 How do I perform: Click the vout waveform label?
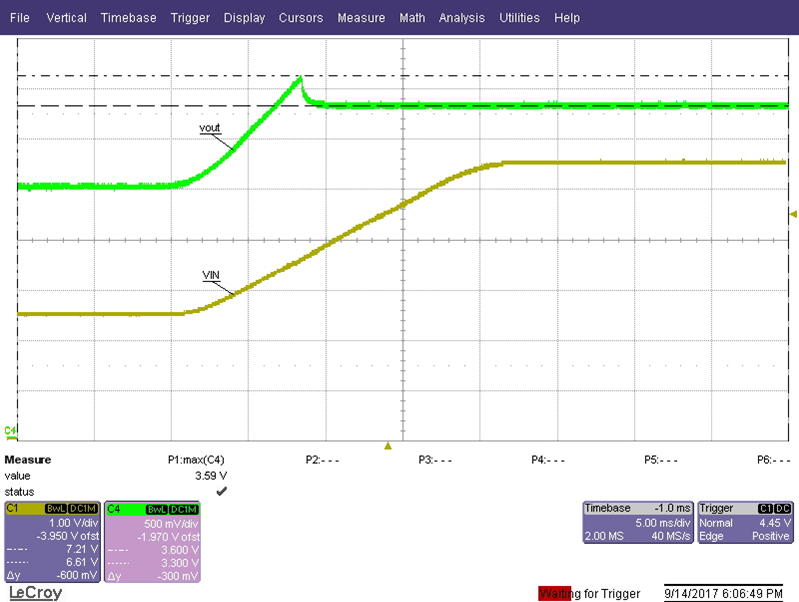pyautogui.click(x=209, y=127)
